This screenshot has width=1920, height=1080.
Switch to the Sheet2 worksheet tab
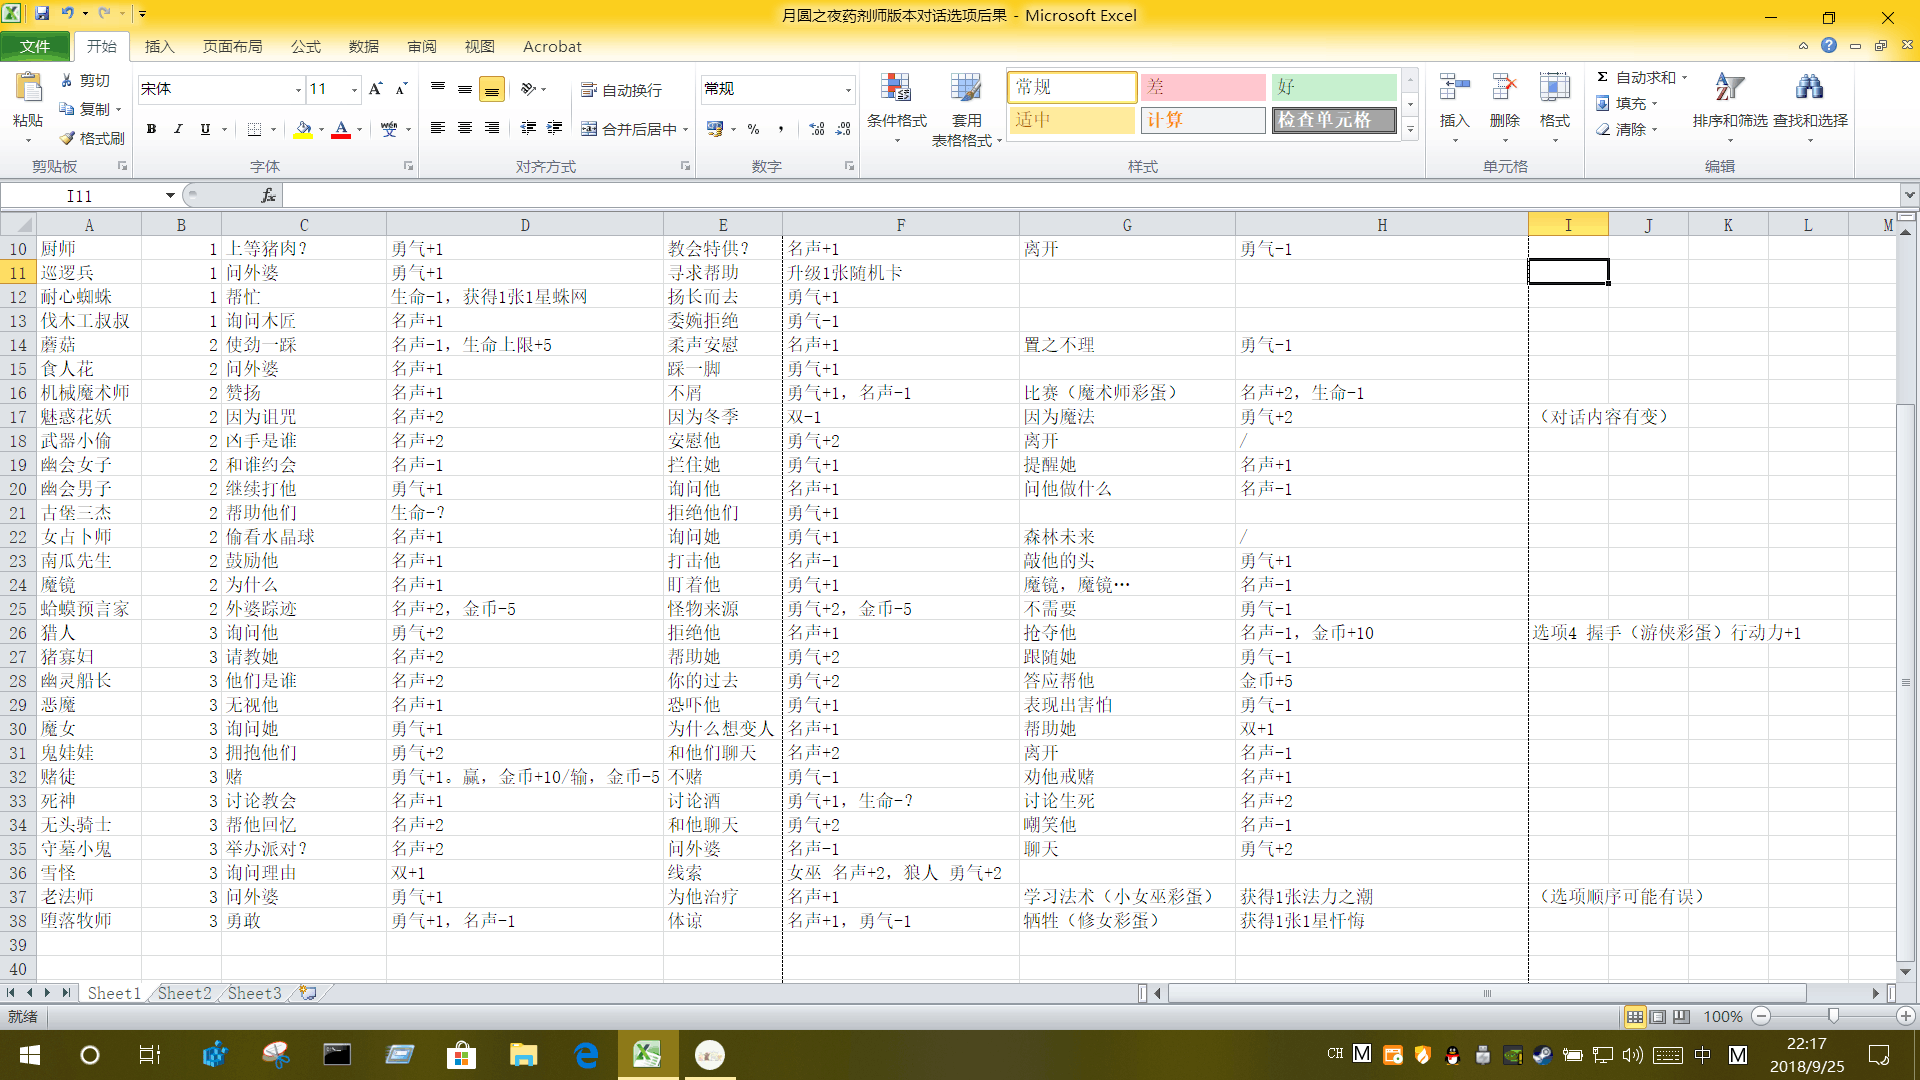(185, 993)
